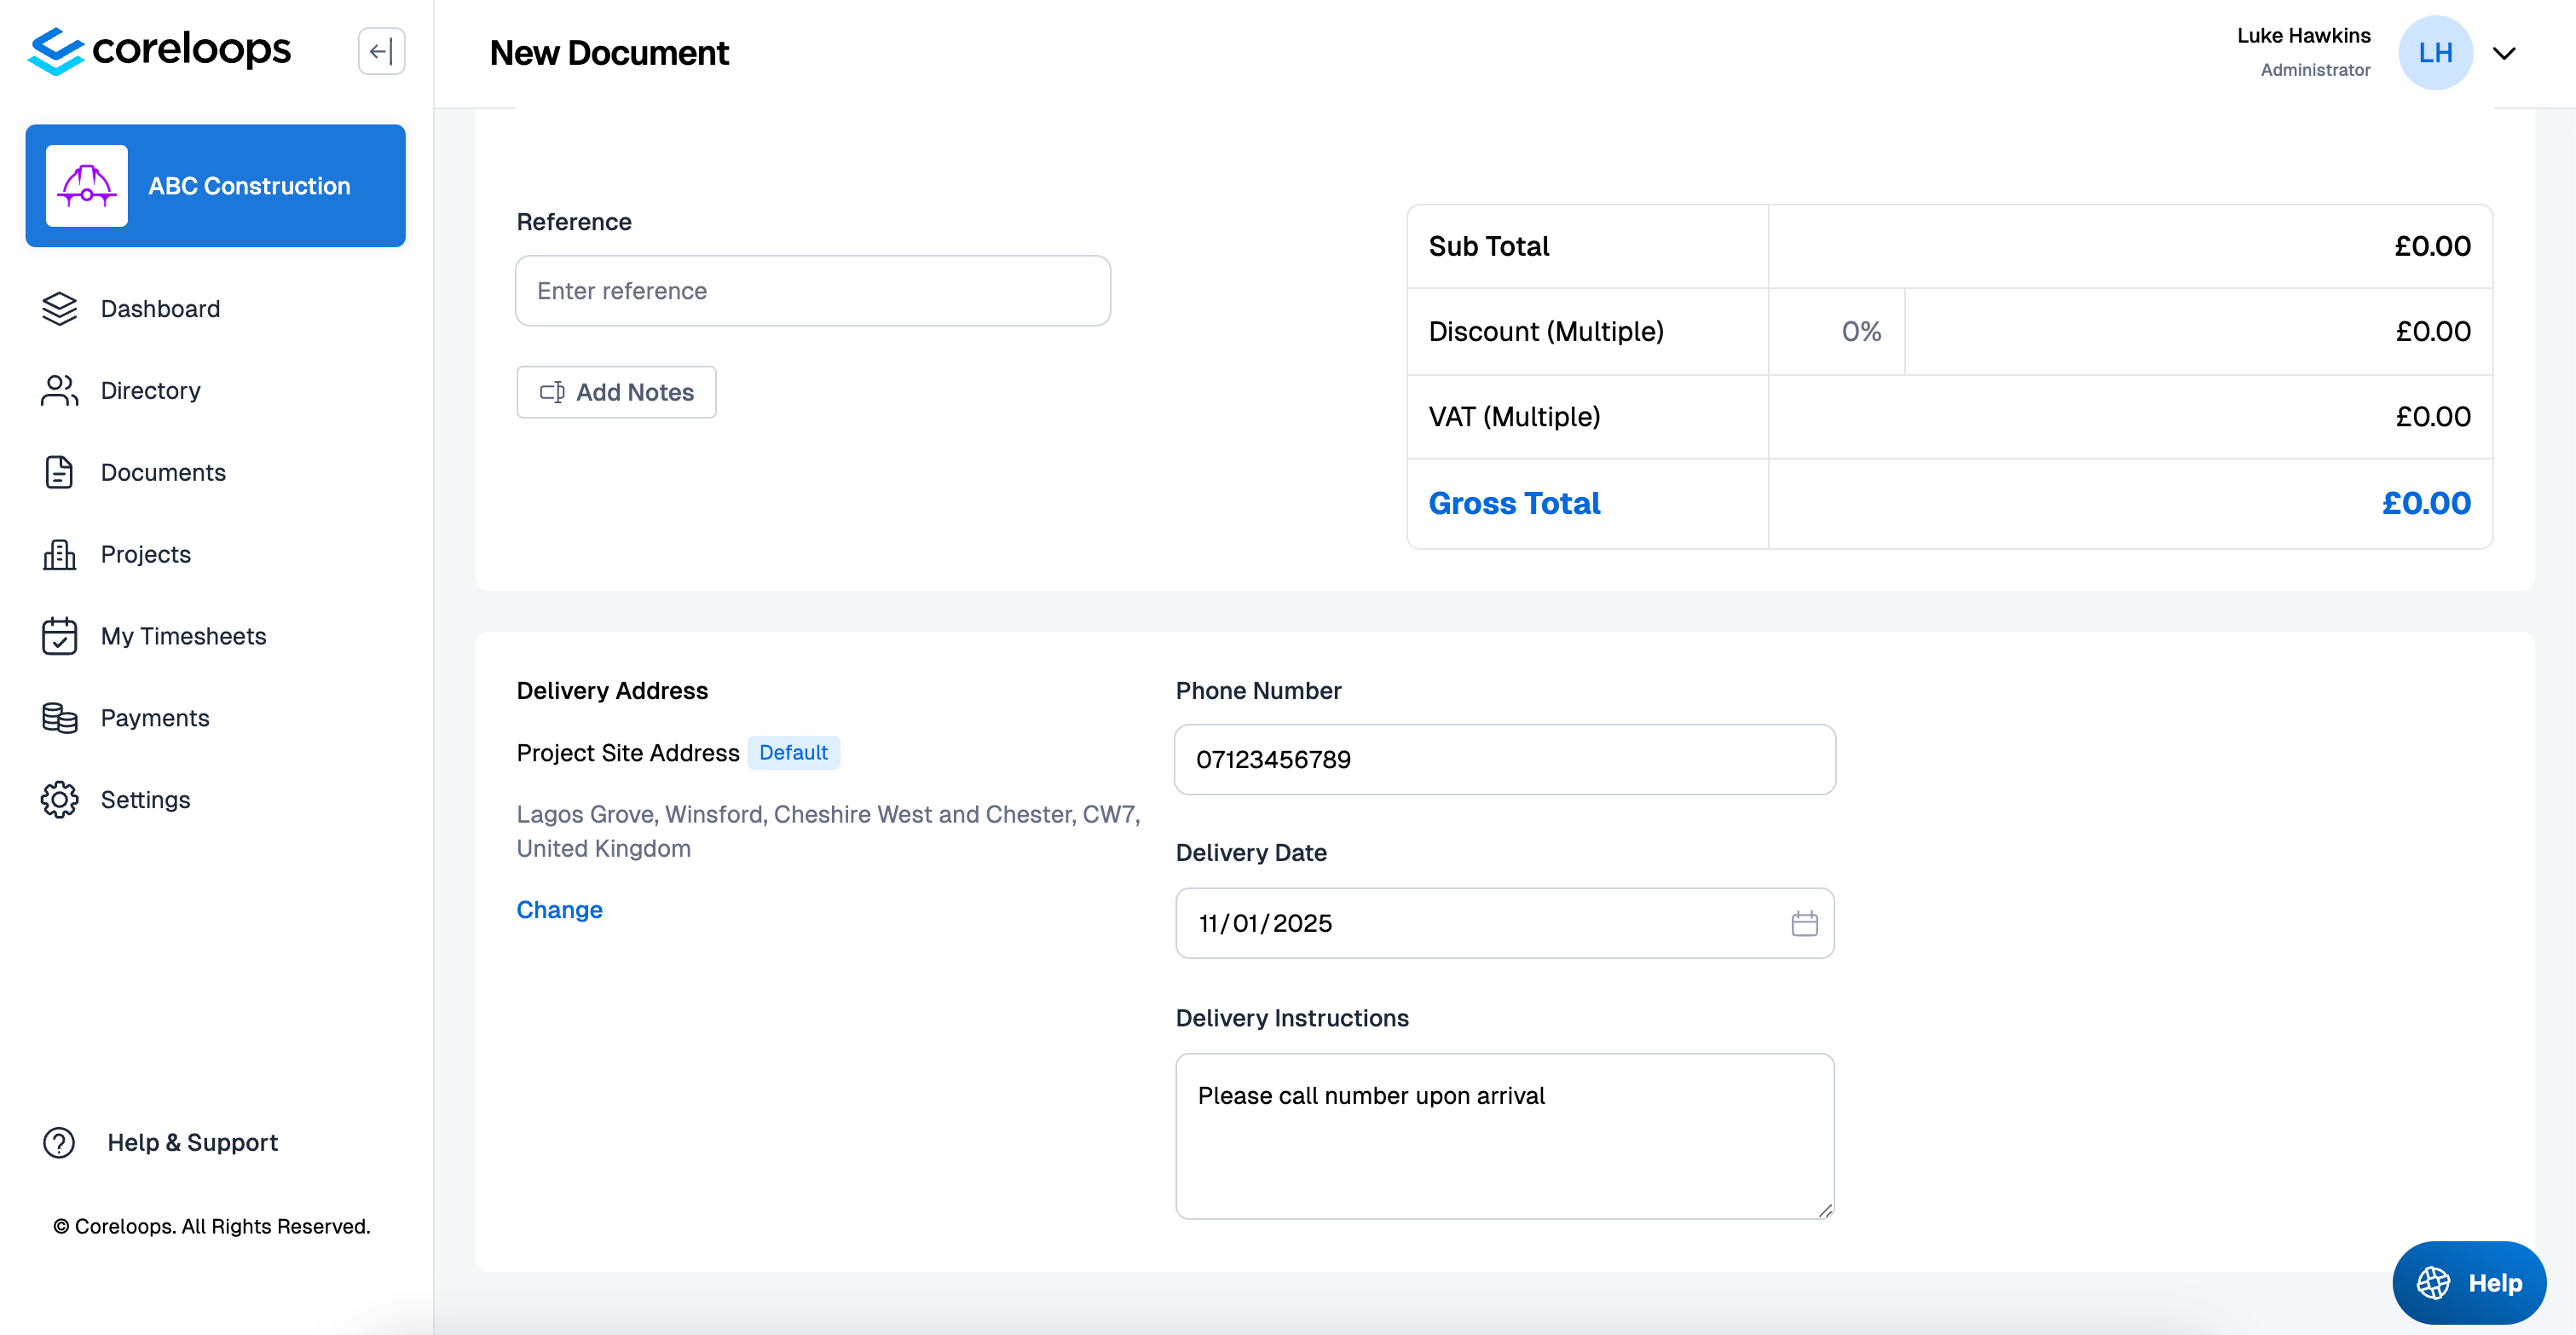Click the Project Site Address label
Screen dimensions: 2576x1335
pyautogui.click(x=628, y=753)
